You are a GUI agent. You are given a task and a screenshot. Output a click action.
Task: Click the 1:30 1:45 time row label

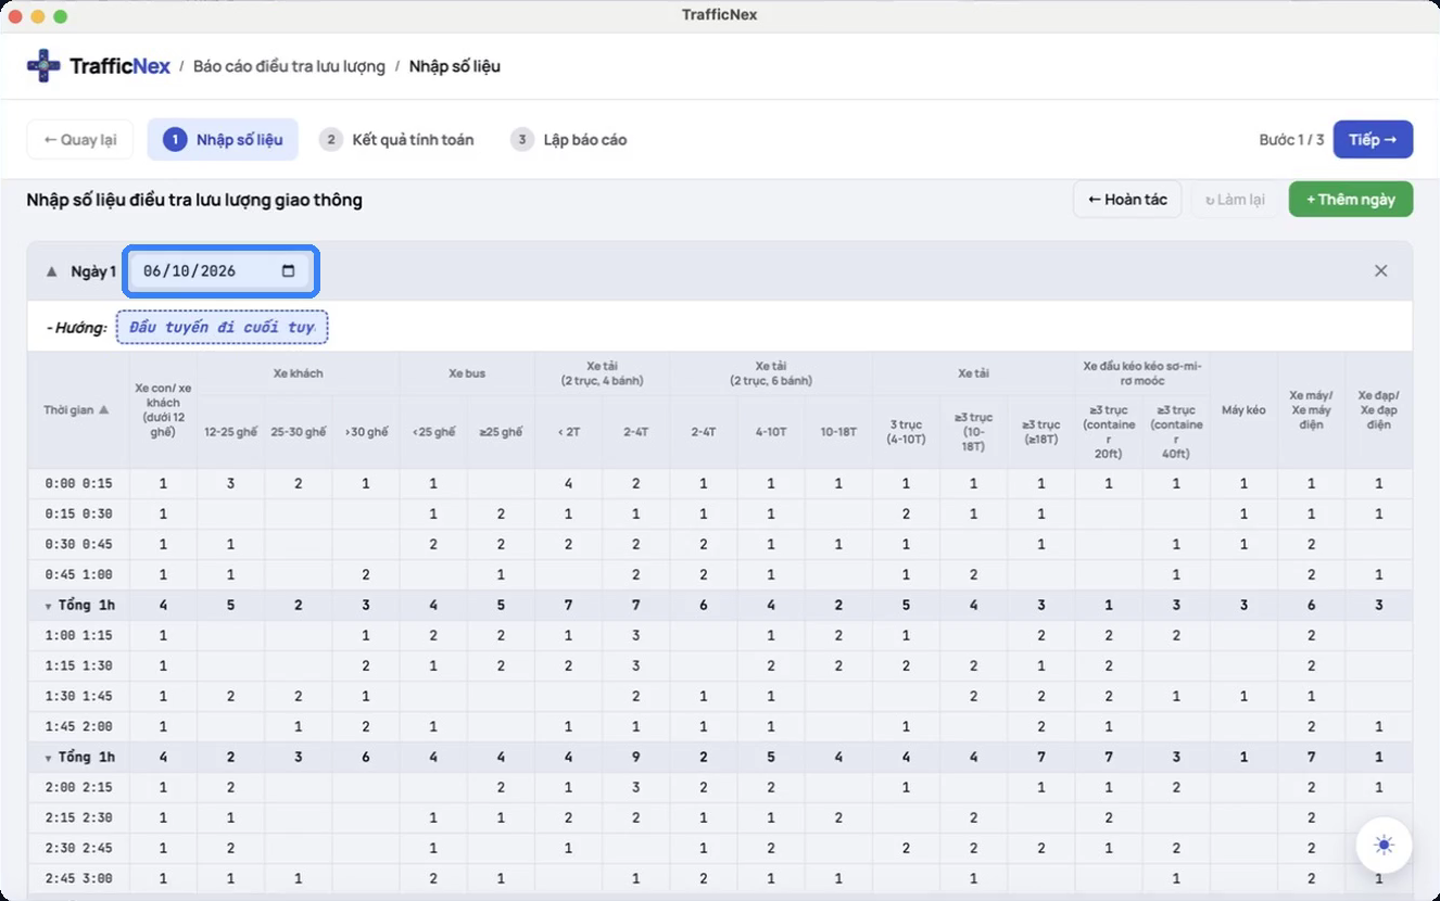(x=79, y=696)
